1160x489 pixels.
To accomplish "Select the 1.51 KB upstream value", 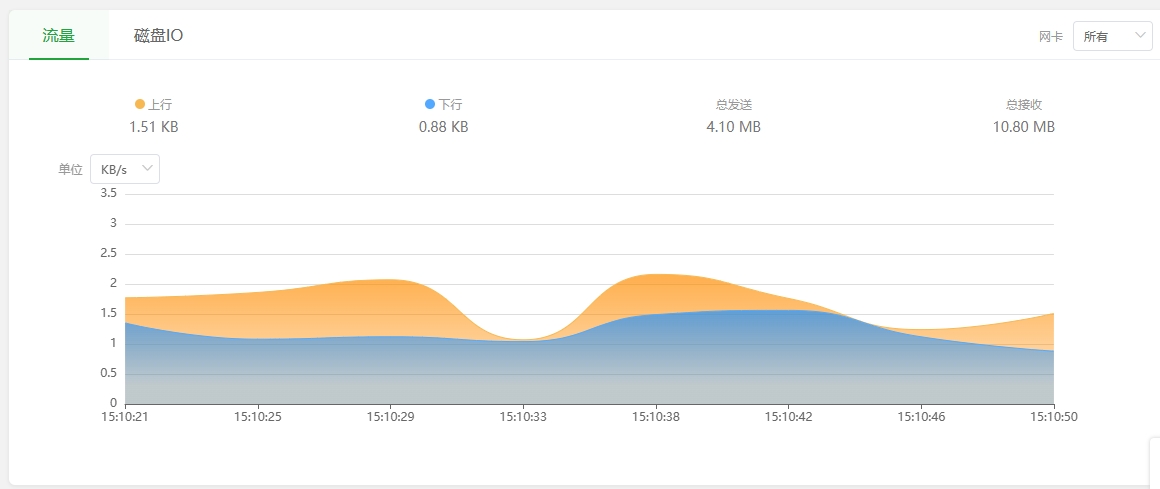I will (154, 127).
